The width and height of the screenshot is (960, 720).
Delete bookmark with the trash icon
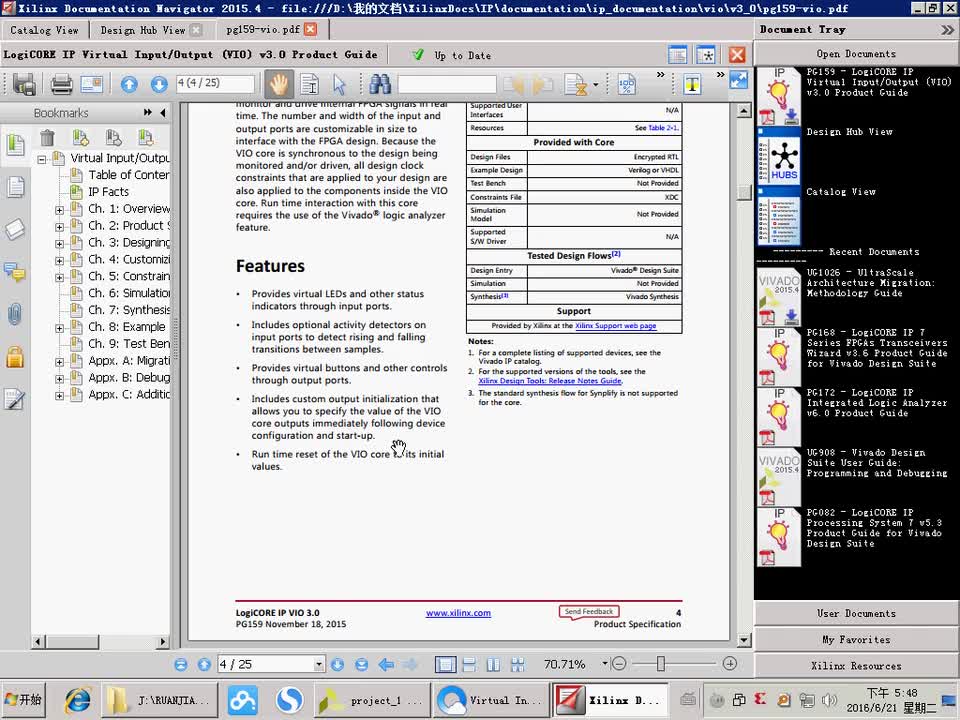47,138
